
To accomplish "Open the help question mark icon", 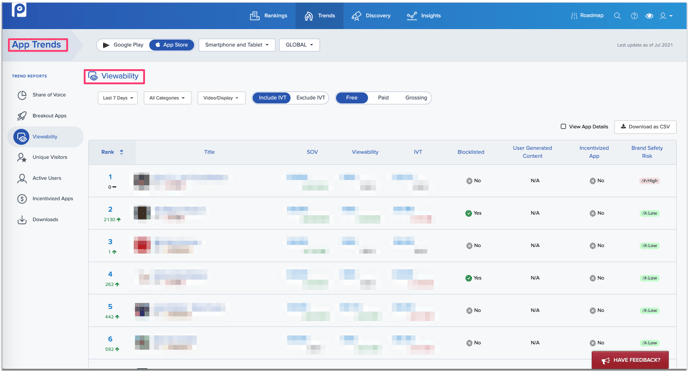I will tap(634, 16).
